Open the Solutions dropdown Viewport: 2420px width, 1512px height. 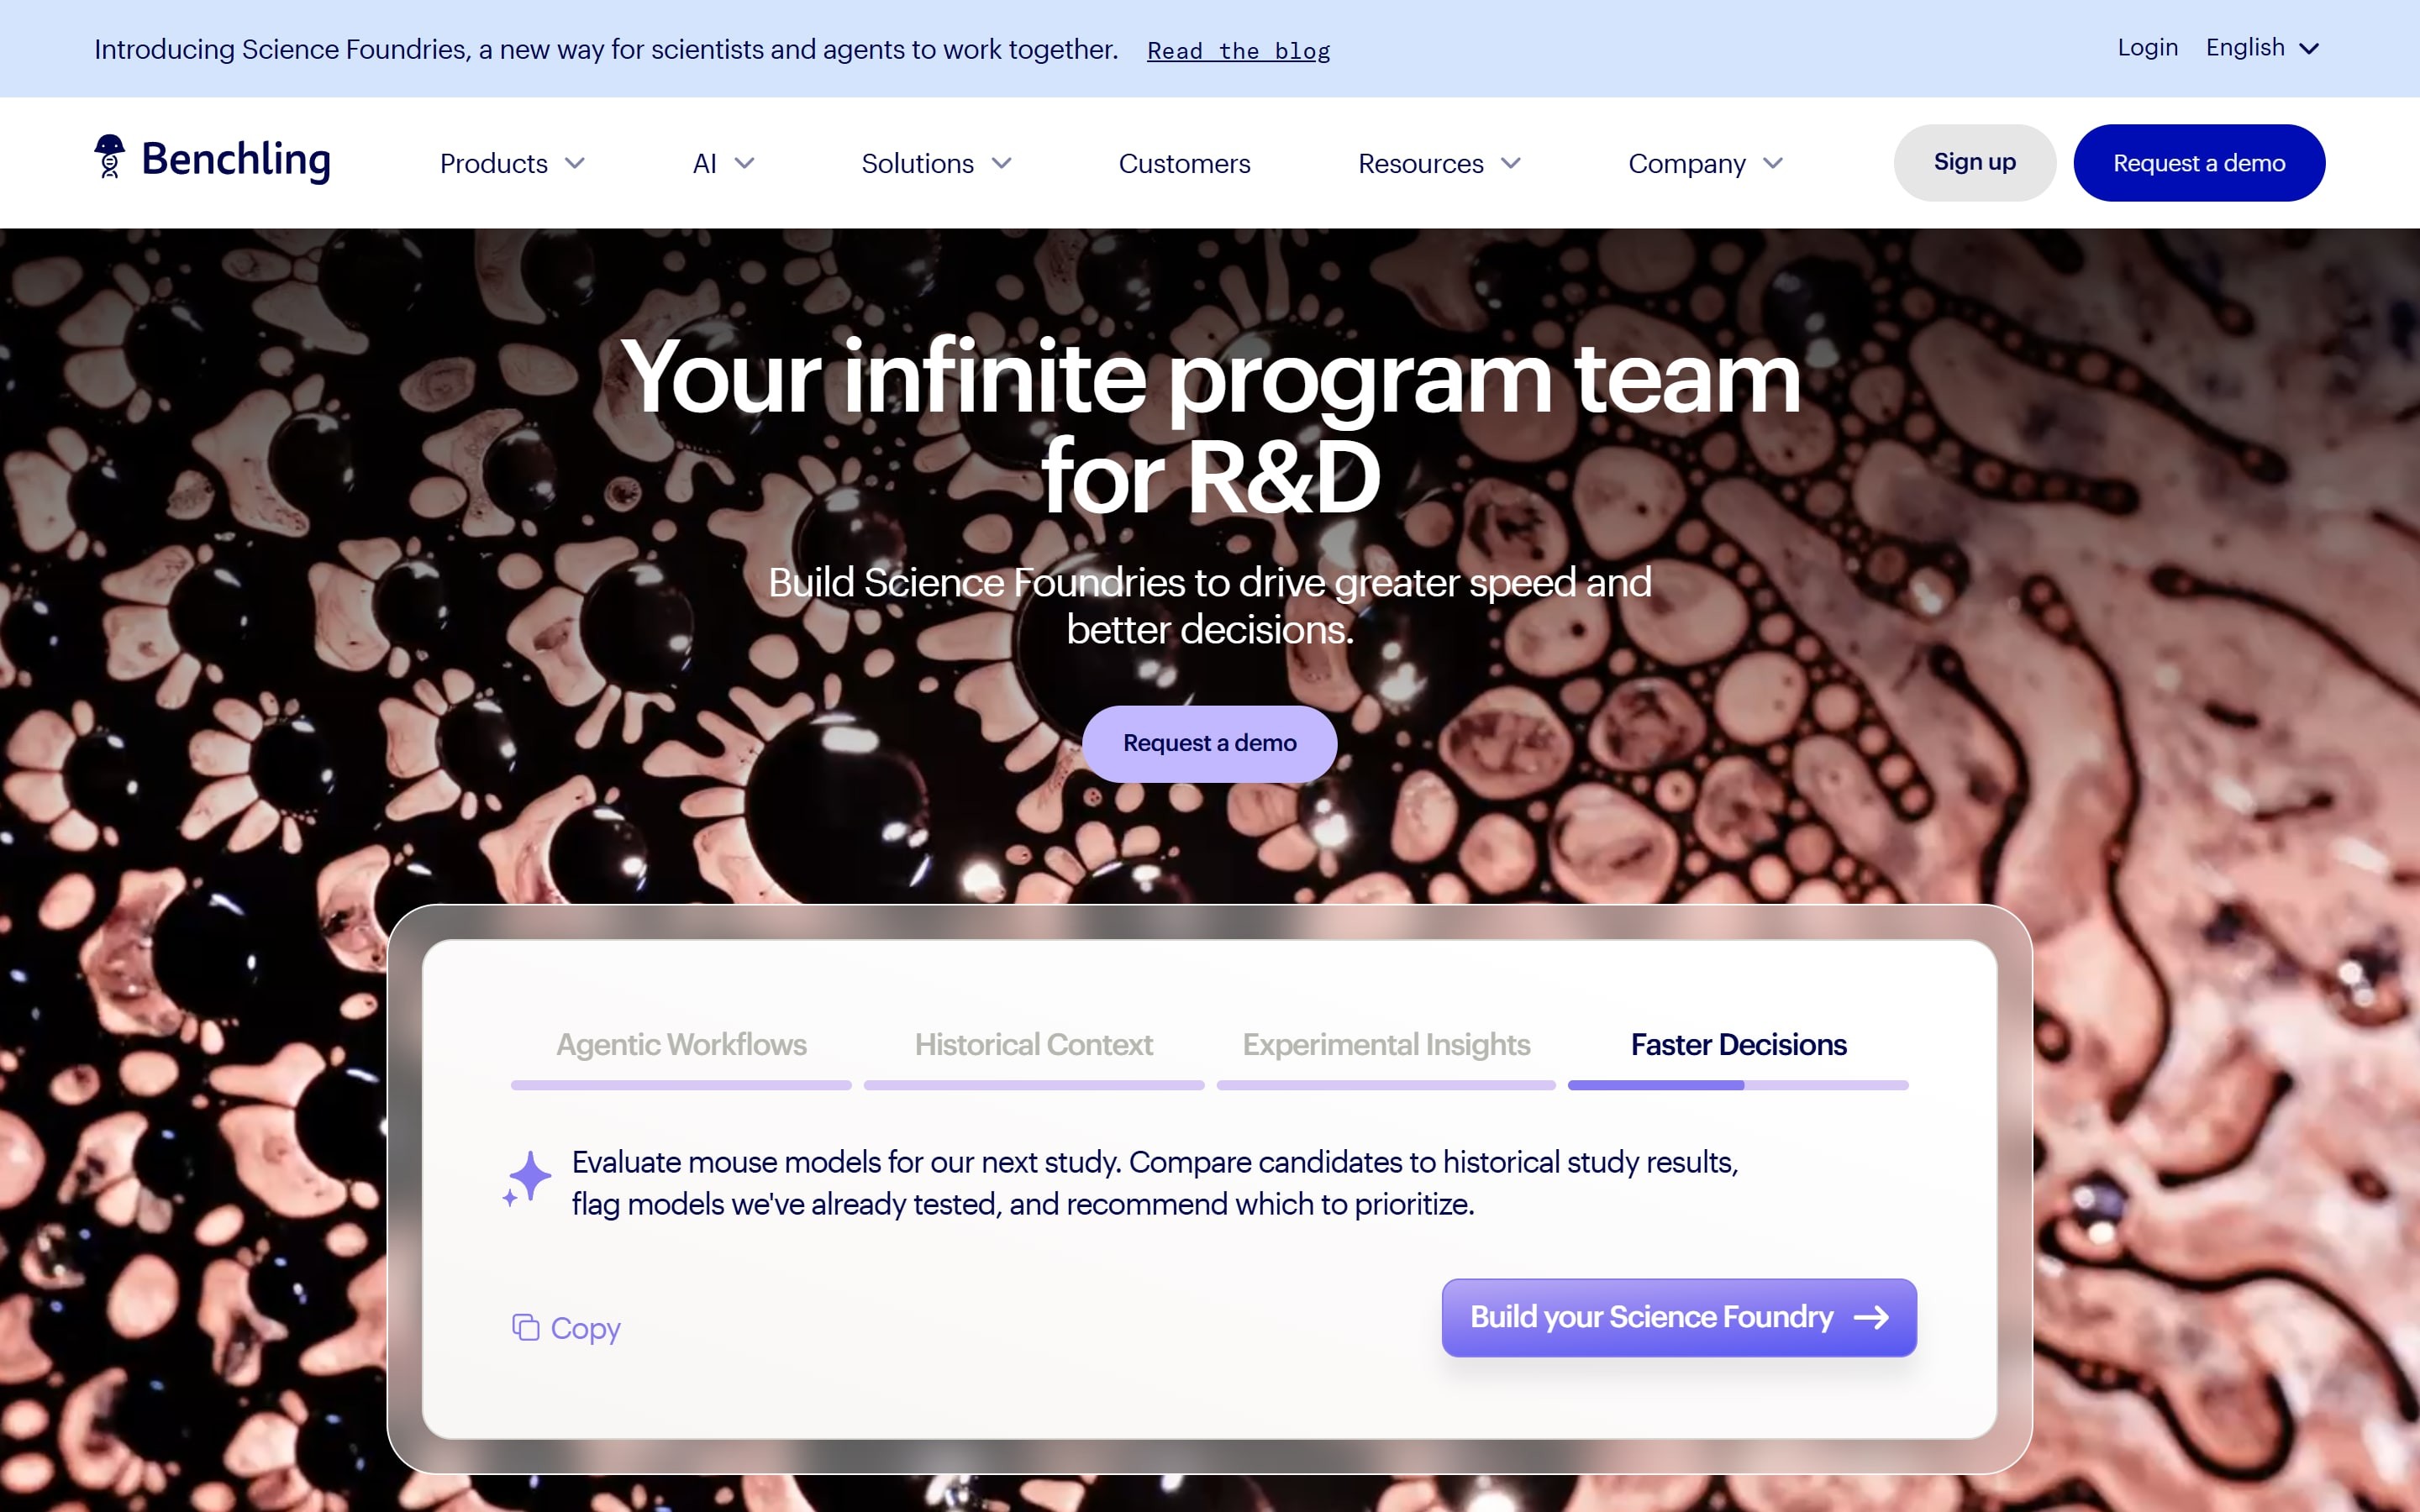pyautogui.click(x=936, y=163)
